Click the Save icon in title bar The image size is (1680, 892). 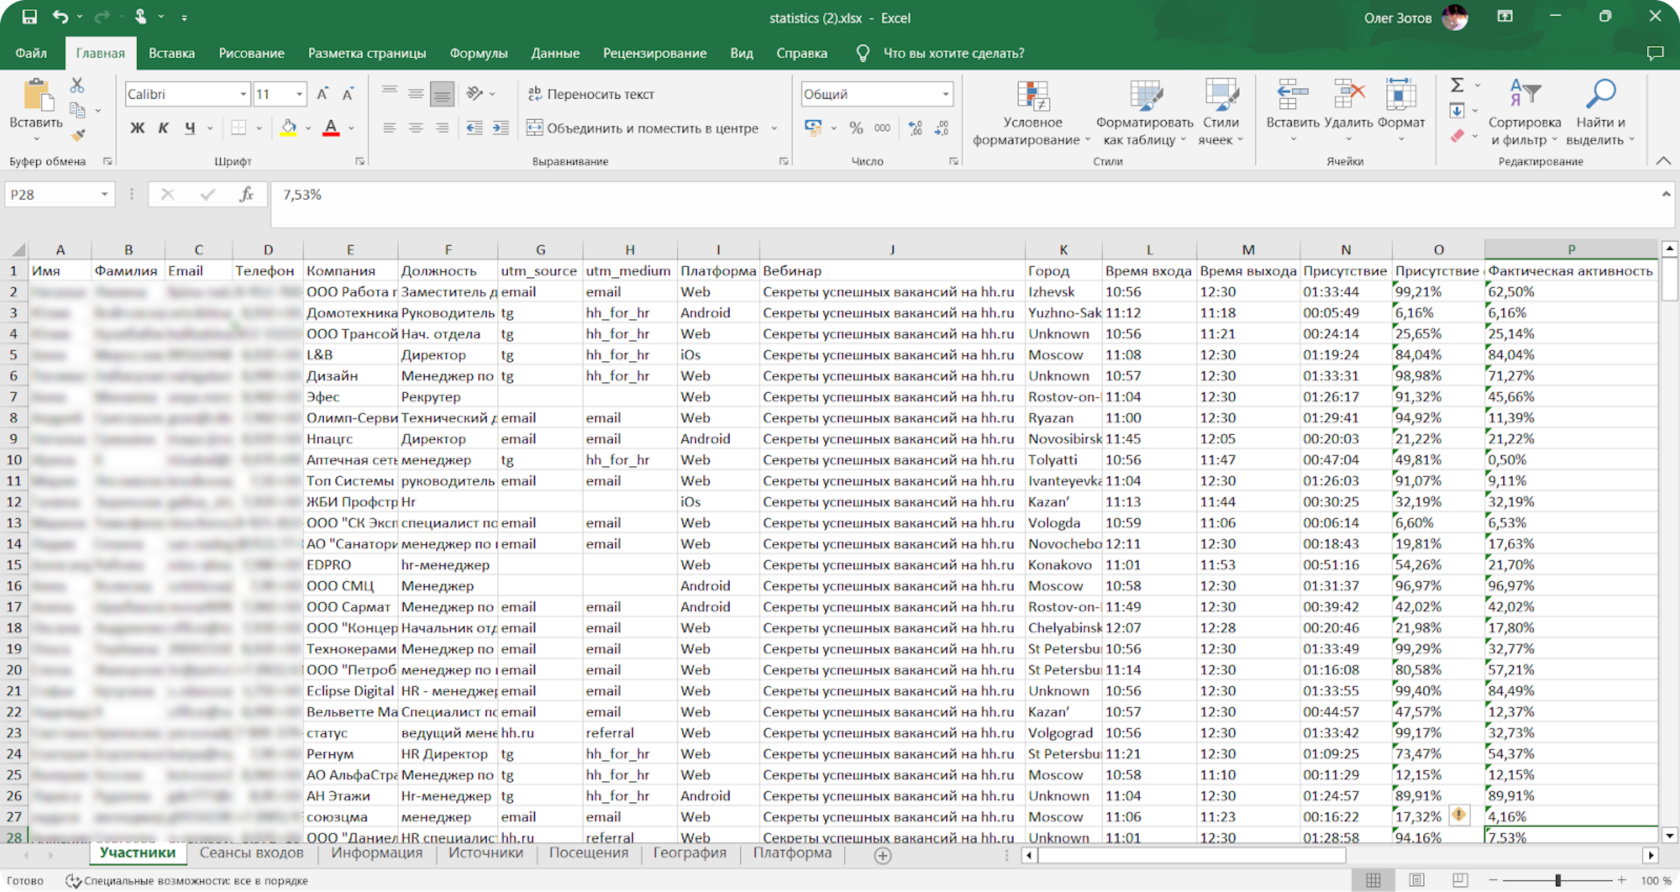click(x=29, y=17)
